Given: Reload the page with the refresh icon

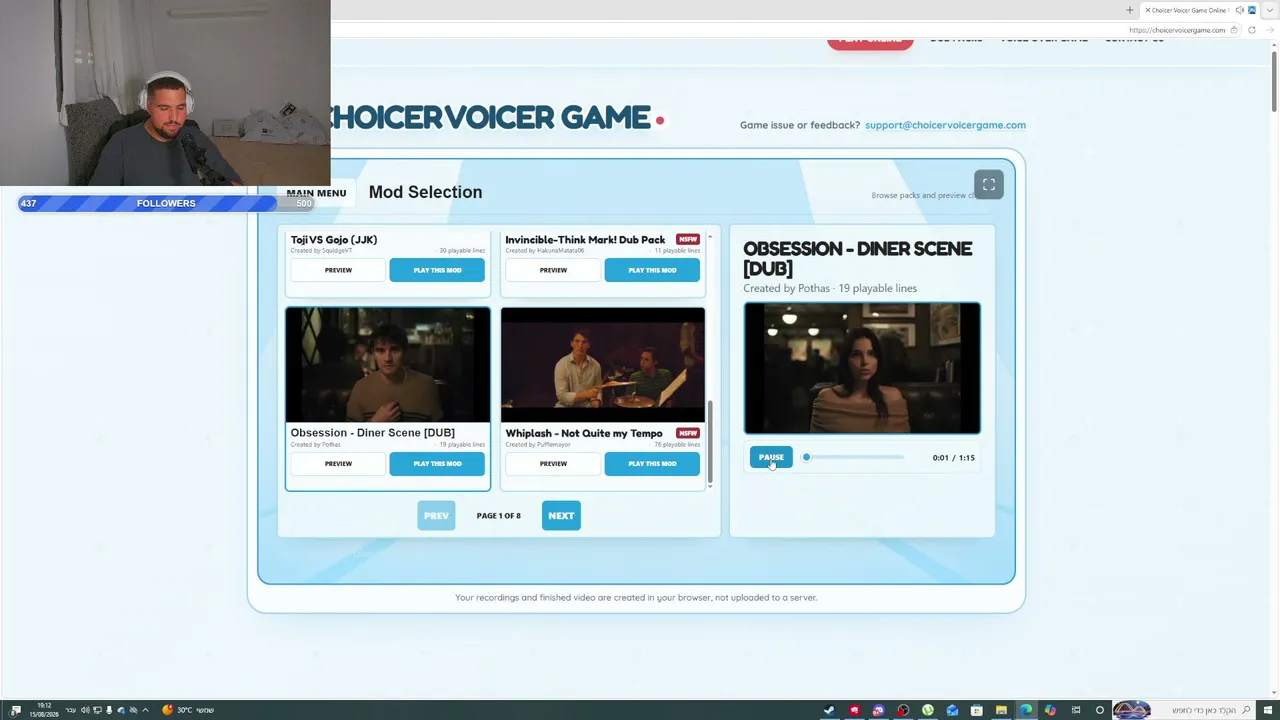Looking at the screenshot, I should coord(1251,30).
